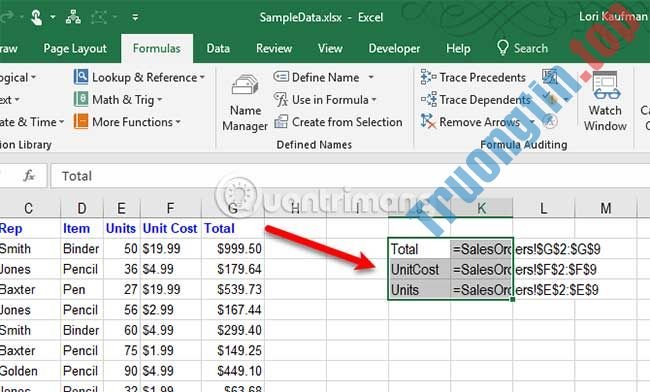Select the $449.10 total cell

[x=233, y=370]
